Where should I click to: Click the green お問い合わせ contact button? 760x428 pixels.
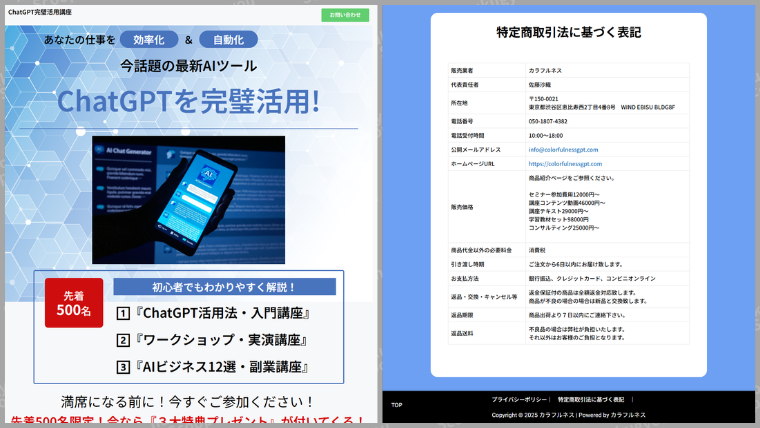[345, 15]
